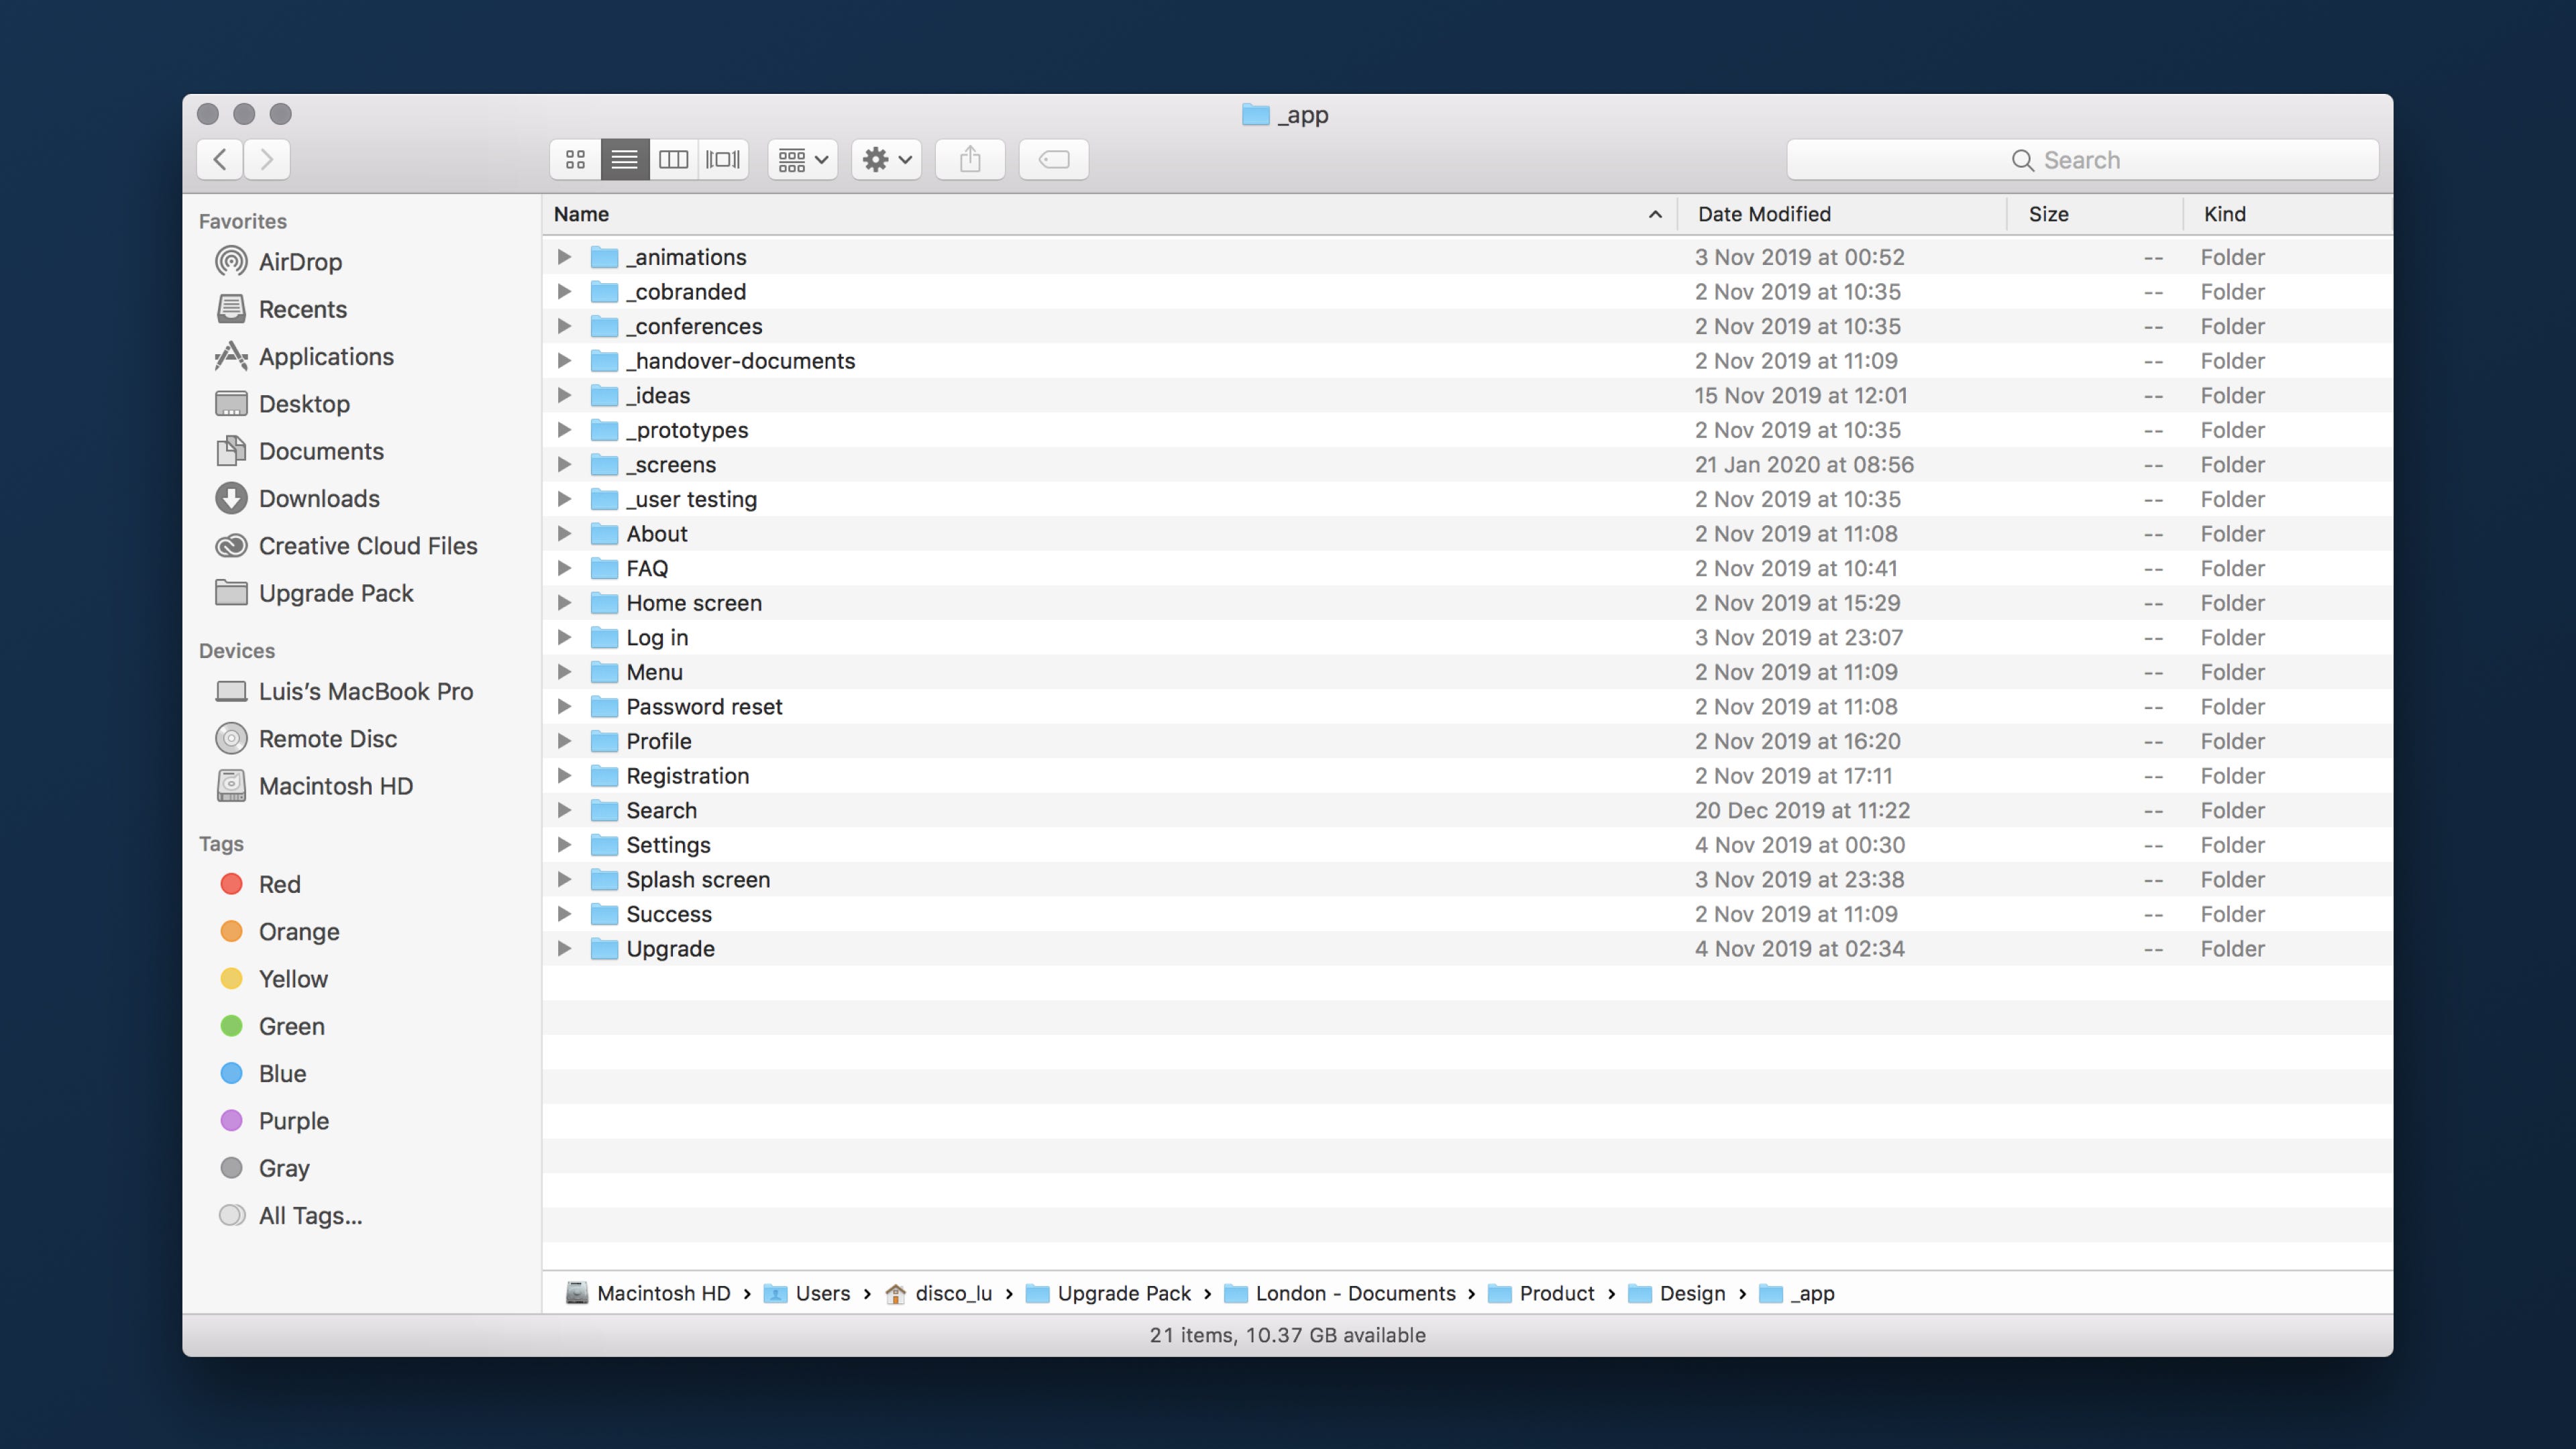Switch to icon view mode
The image size is (2576, 1449).
coord(575,160)
